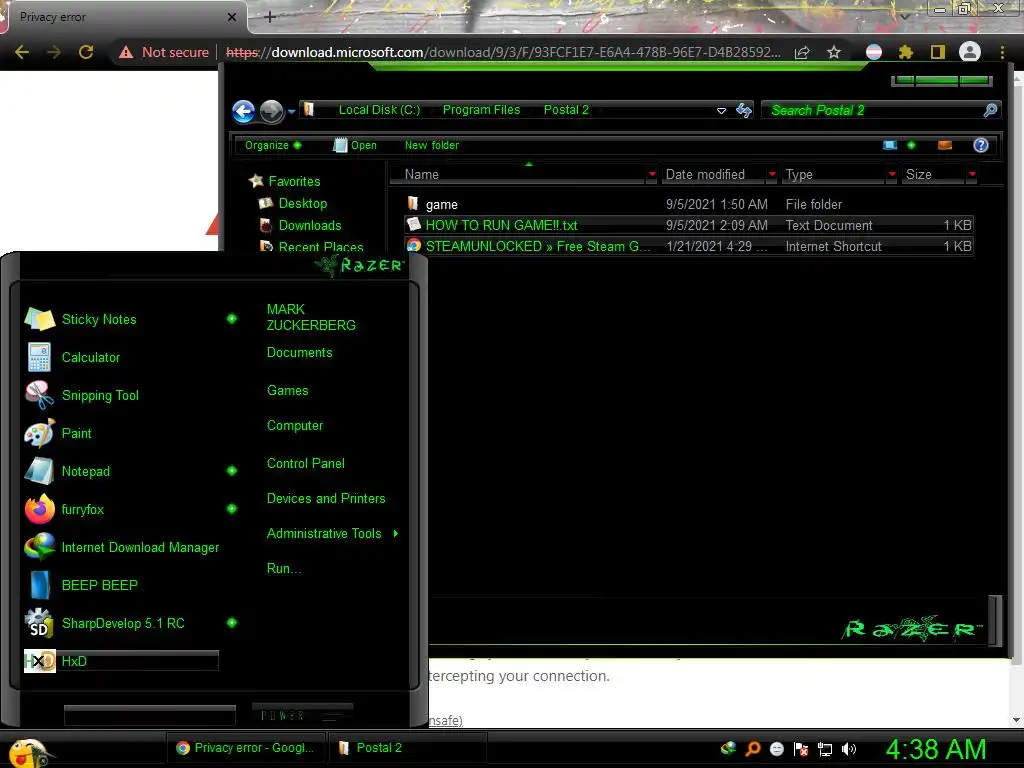Open Documents from Start menu

[299, 353]
